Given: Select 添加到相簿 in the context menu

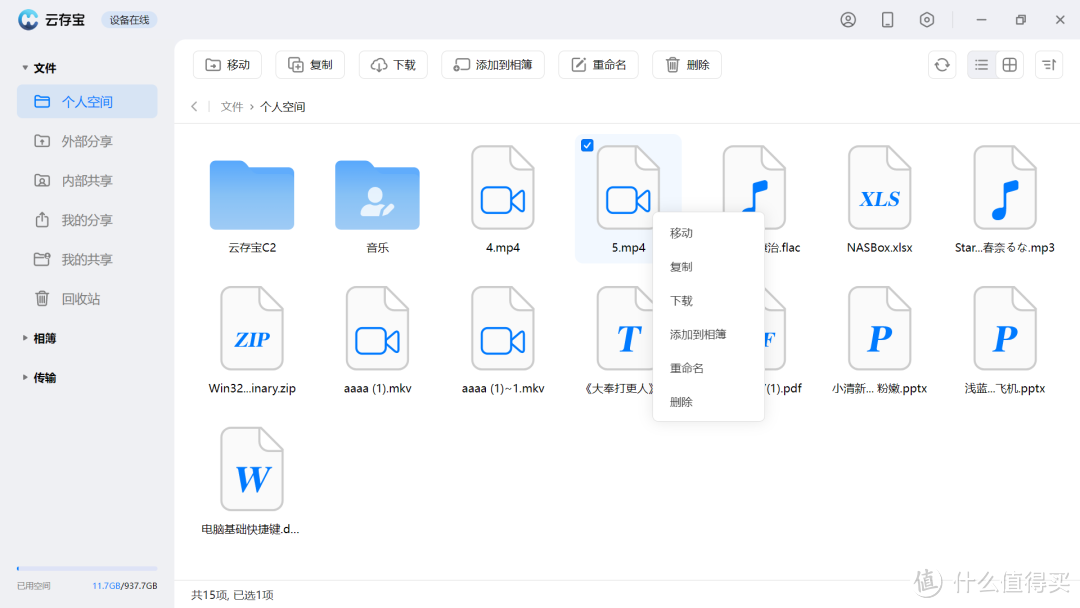Looking at the screenshot, I should 699,334.
